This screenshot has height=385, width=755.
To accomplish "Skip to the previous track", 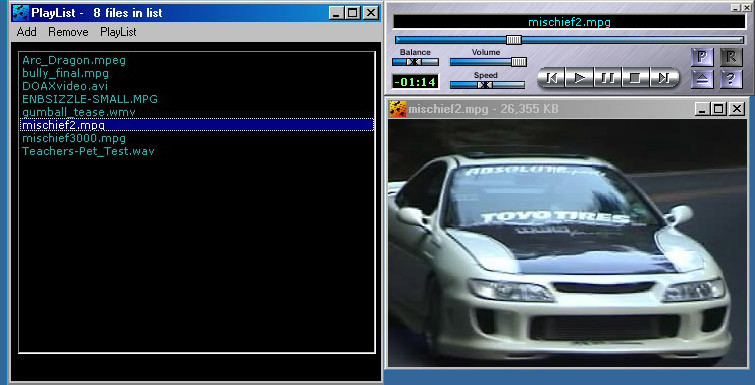I will [552, 77].
